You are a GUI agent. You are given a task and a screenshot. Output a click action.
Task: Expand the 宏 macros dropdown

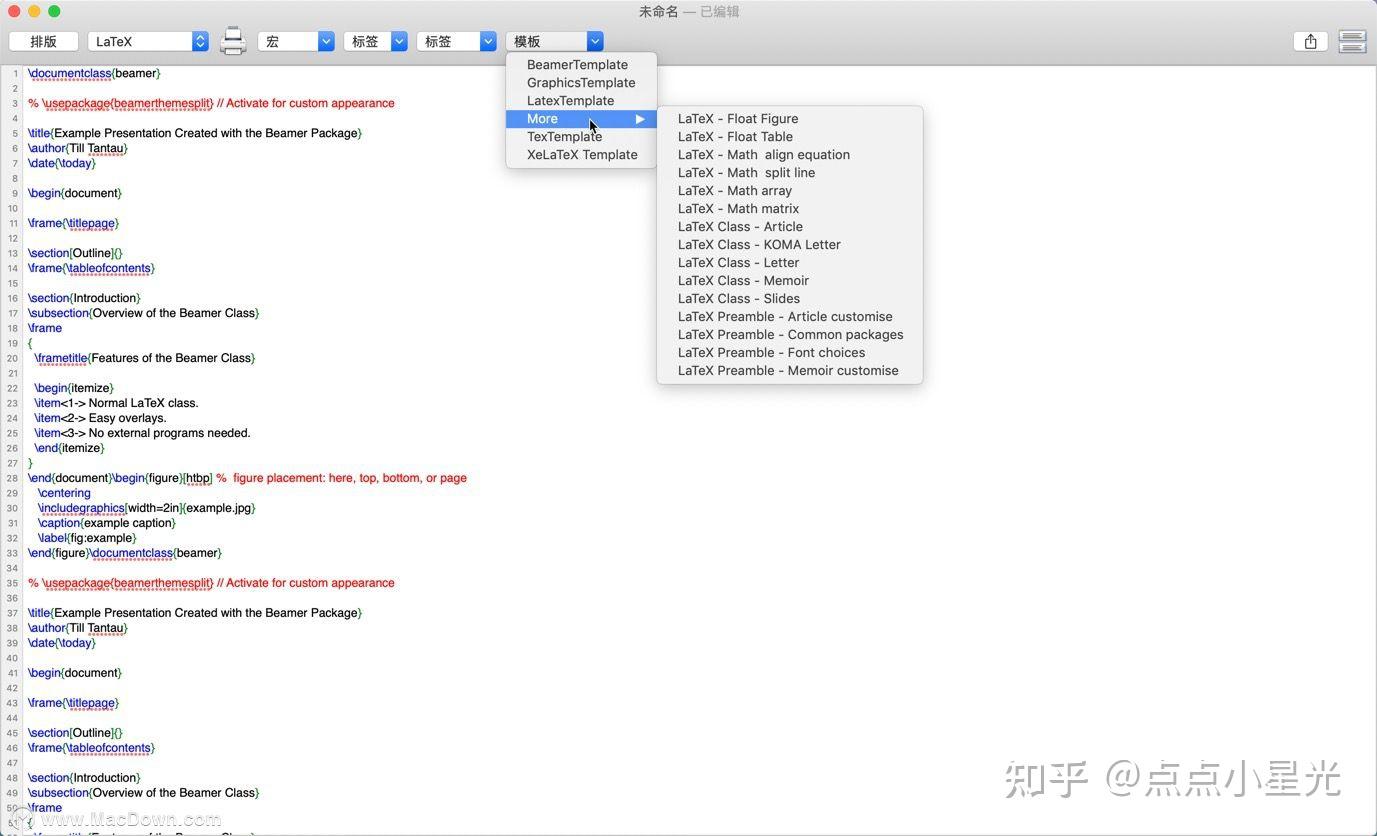click(x=296, y=41)
